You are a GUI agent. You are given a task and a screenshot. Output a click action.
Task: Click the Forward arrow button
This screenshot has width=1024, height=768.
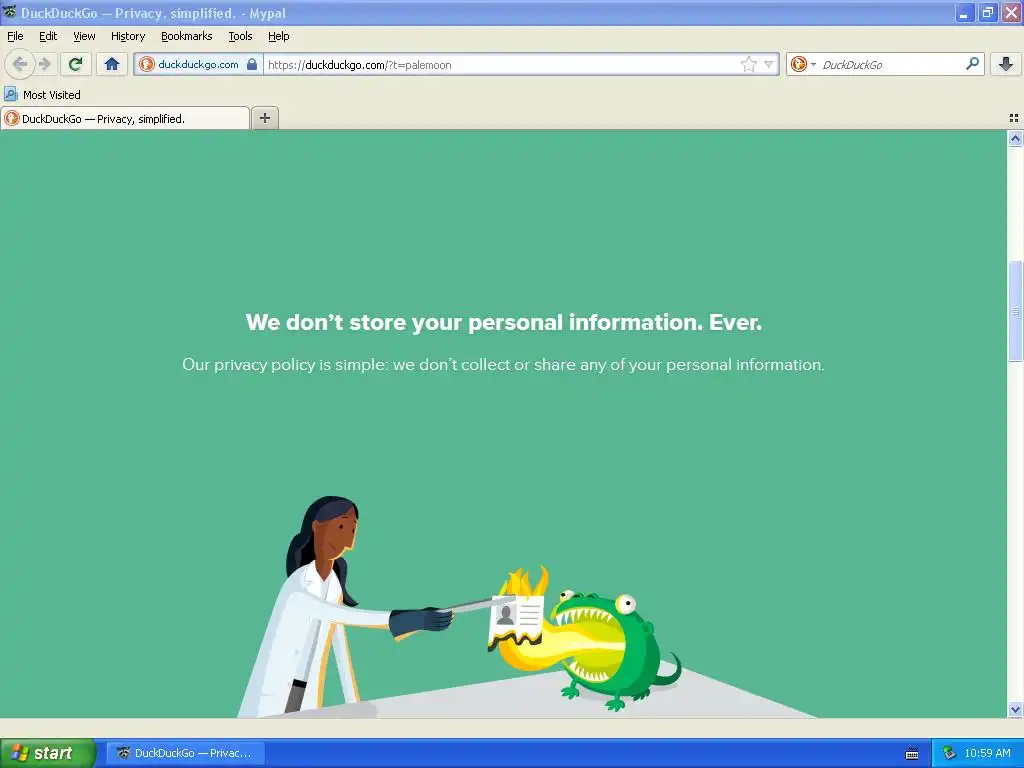pyautogui.click(x=44, y=64)
